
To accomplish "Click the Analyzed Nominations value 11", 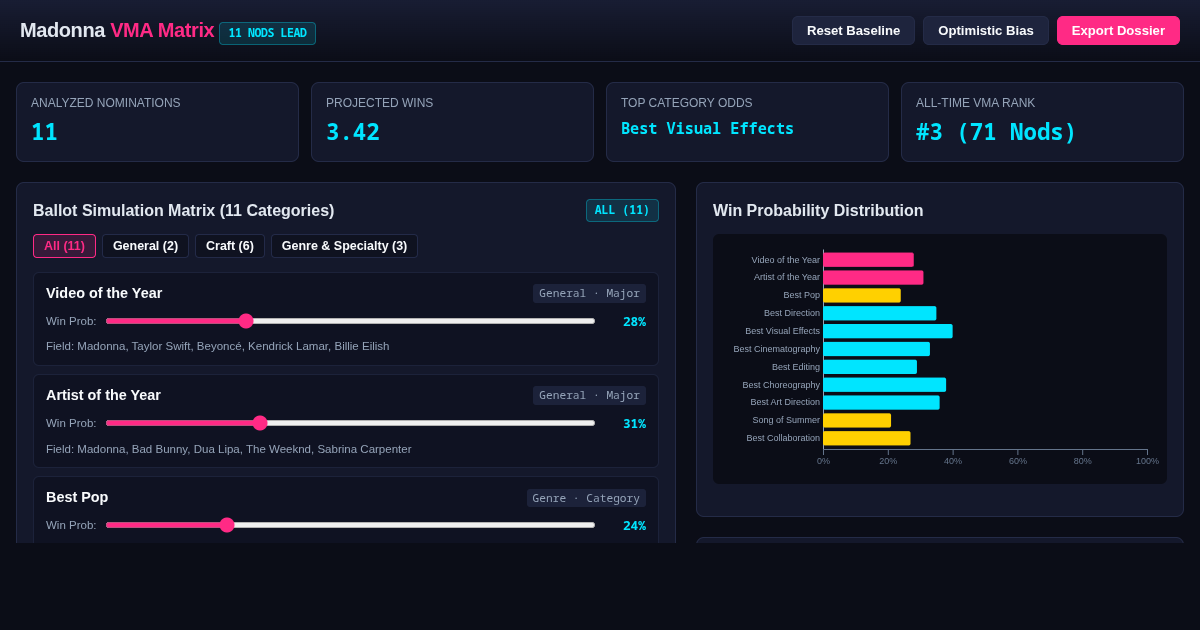I will [x=44, y=132].
